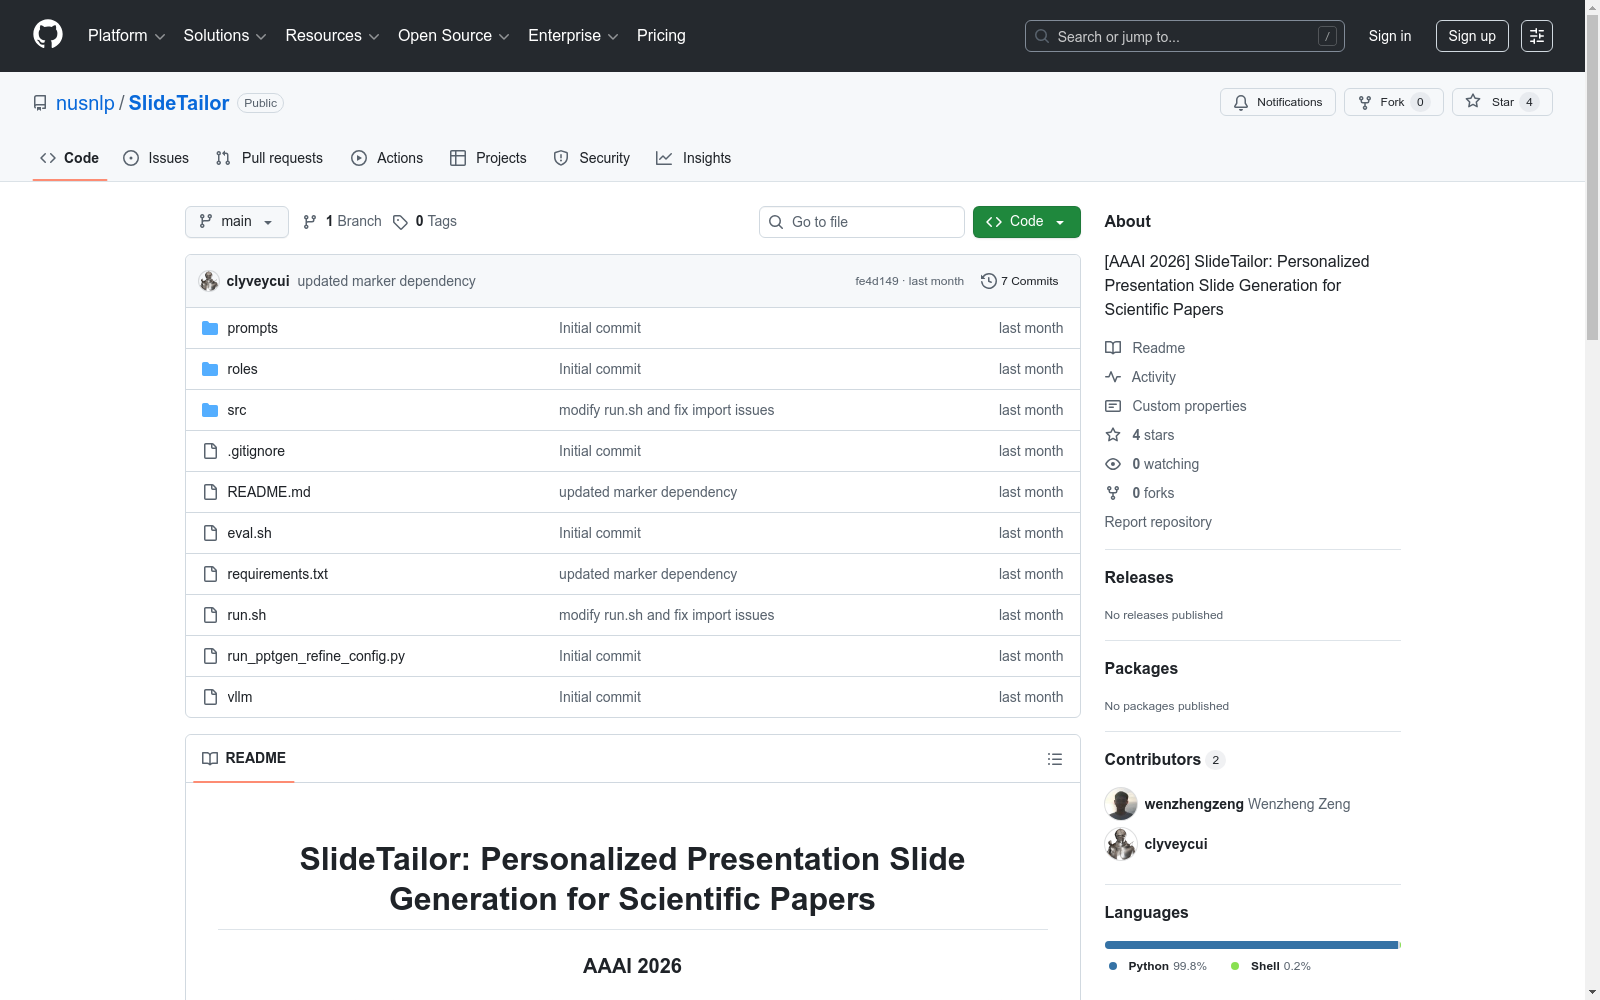Click the pulse icon next to Activity
1600x1000 pixels.
[x=1113, y=377]
